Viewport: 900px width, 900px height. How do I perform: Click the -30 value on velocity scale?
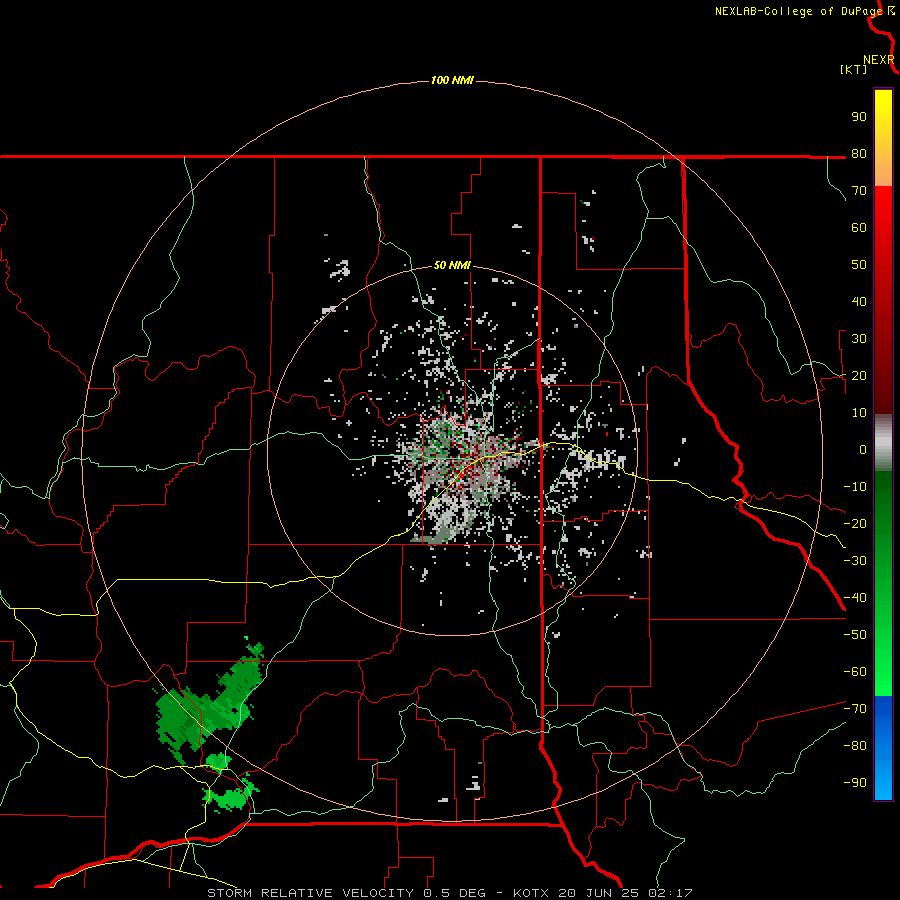(x=855, y=561)
